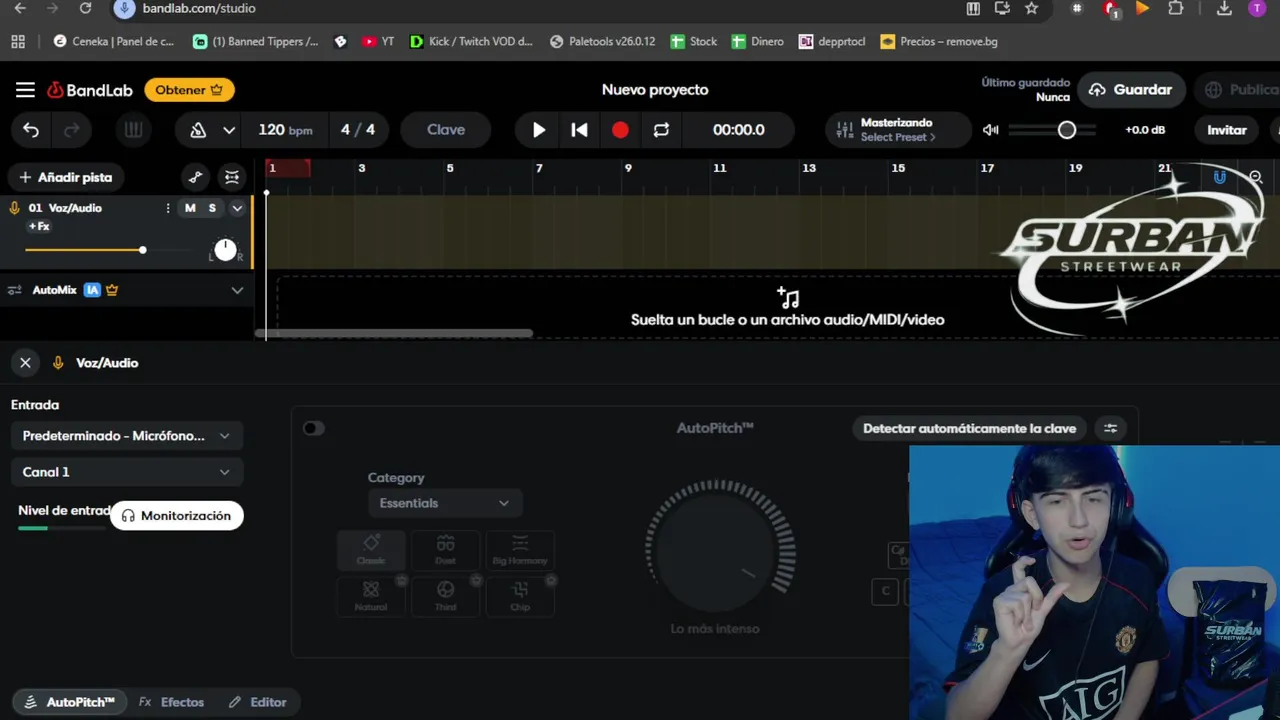1280x720 pixels.
Task: Expand the Voz/Audio track chevron
Action: pyautogui.click(x=237, y=208)
